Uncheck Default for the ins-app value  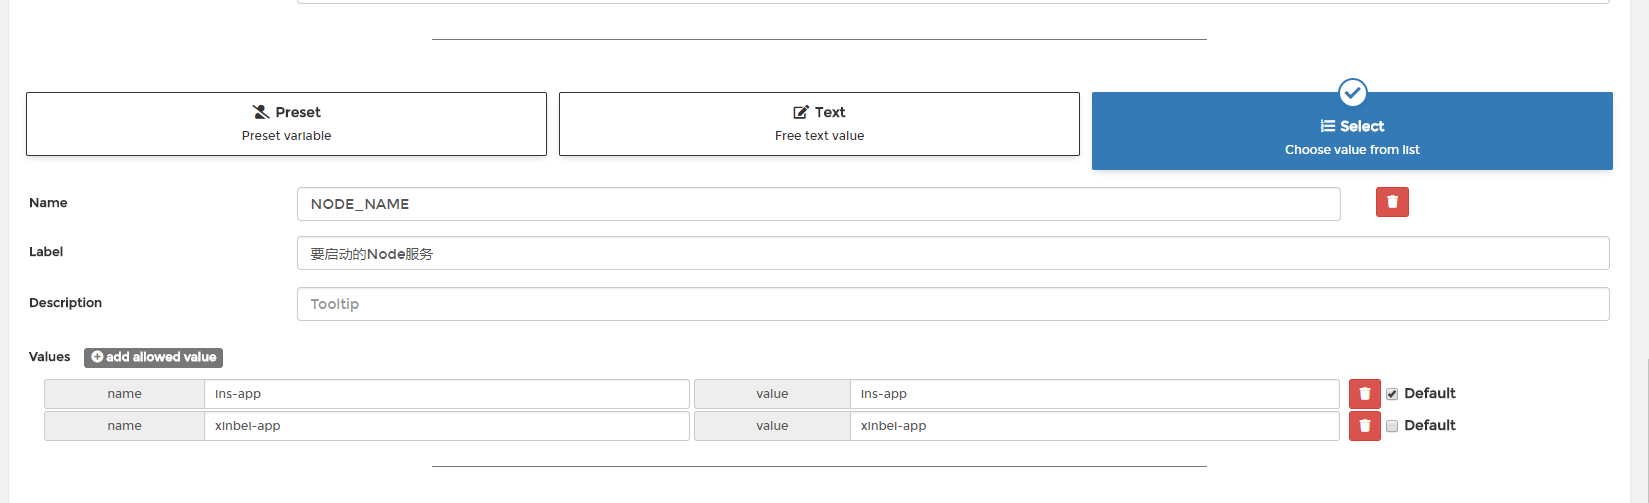1392,394
